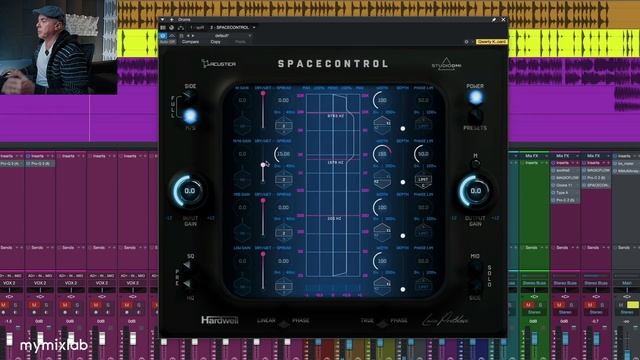Click the Copy button
Image resolution: width=640 pixels, height=360 pixels.
pos(216,42)
